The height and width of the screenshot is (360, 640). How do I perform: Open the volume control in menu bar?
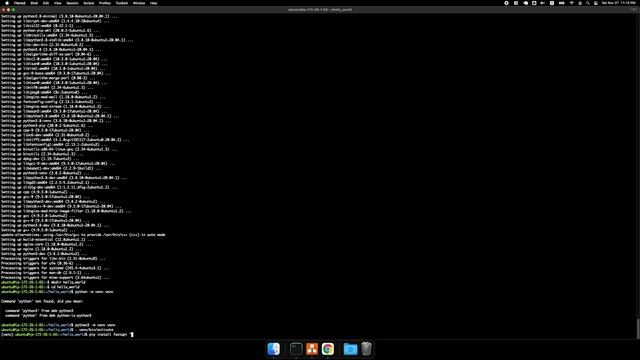point(542,3)
